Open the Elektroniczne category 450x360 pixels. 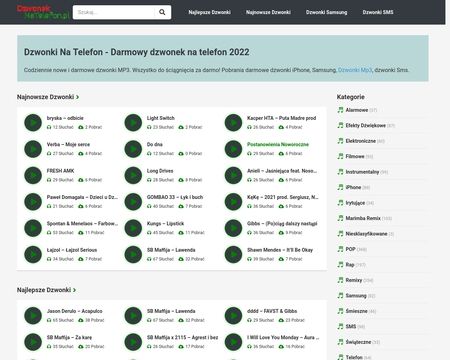click(361, 141)
